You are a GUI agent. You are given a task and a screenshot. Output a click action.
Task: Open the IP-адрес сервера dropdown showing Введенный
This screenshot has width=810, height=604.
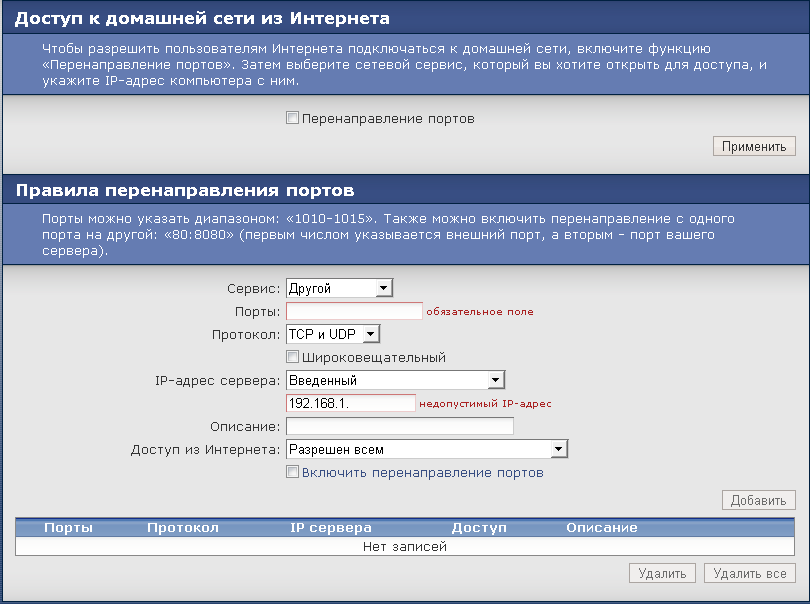[395, 380]
